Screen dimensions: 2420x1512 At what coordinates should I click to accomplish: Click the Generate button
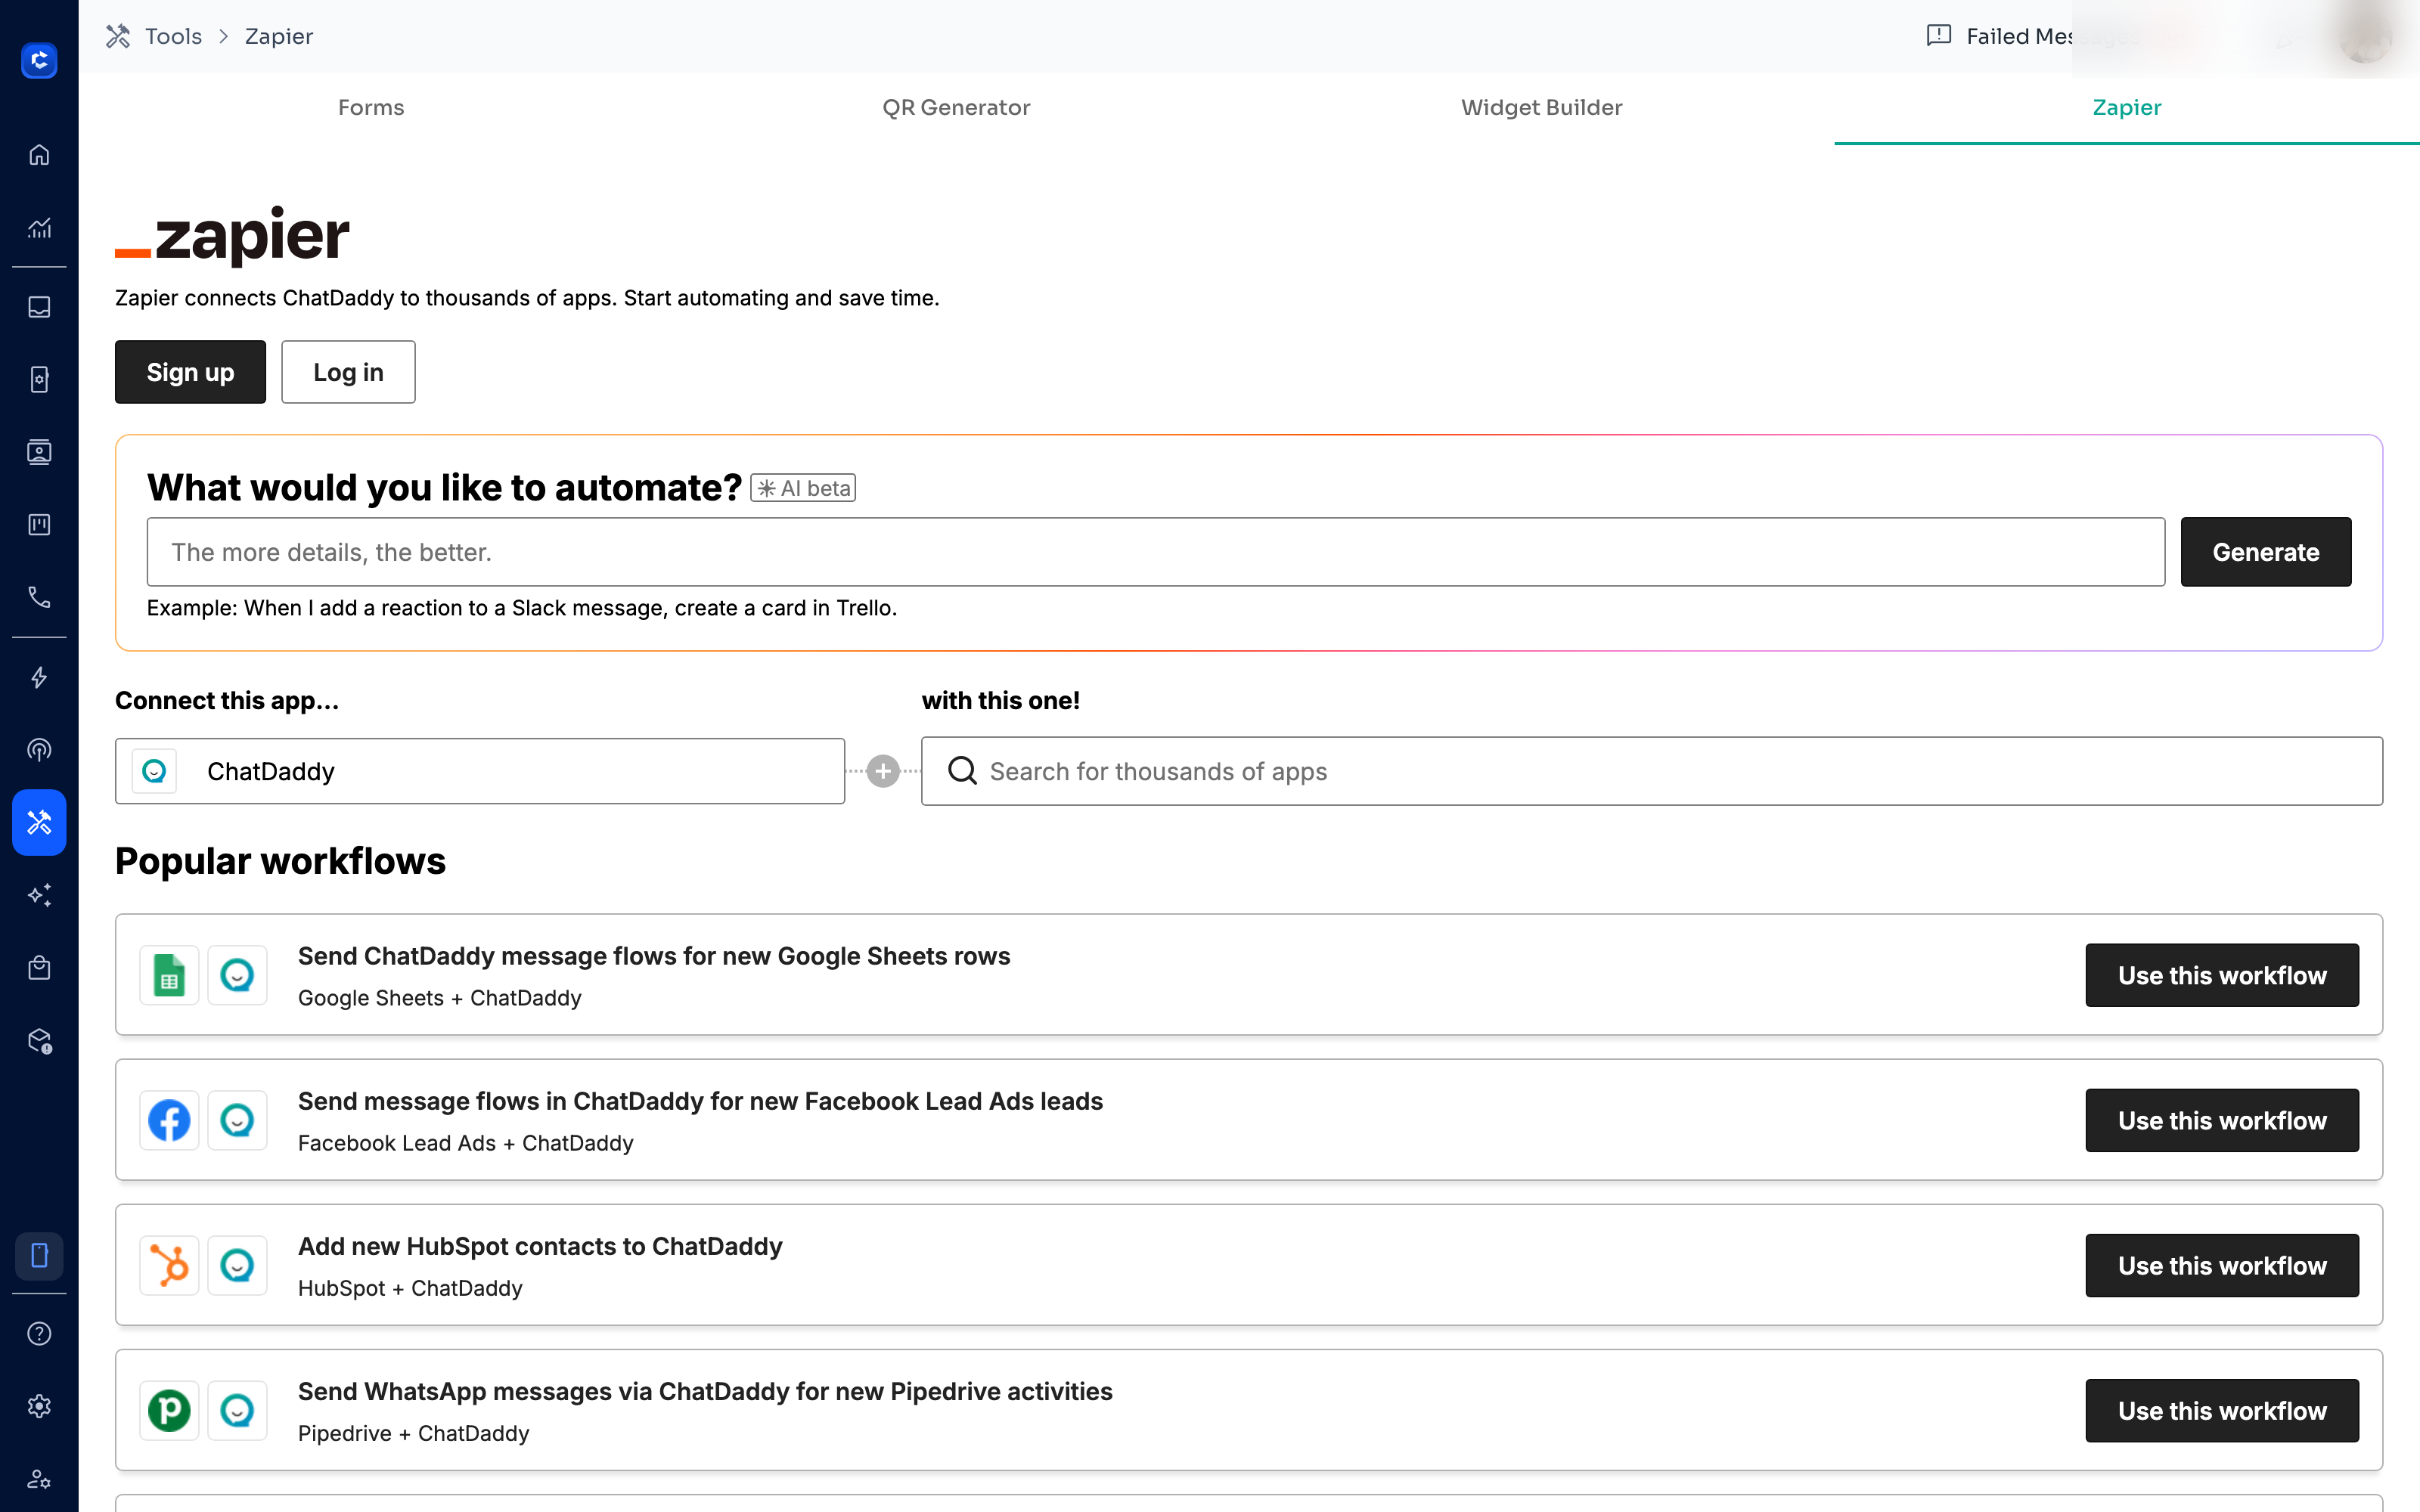2265,552
